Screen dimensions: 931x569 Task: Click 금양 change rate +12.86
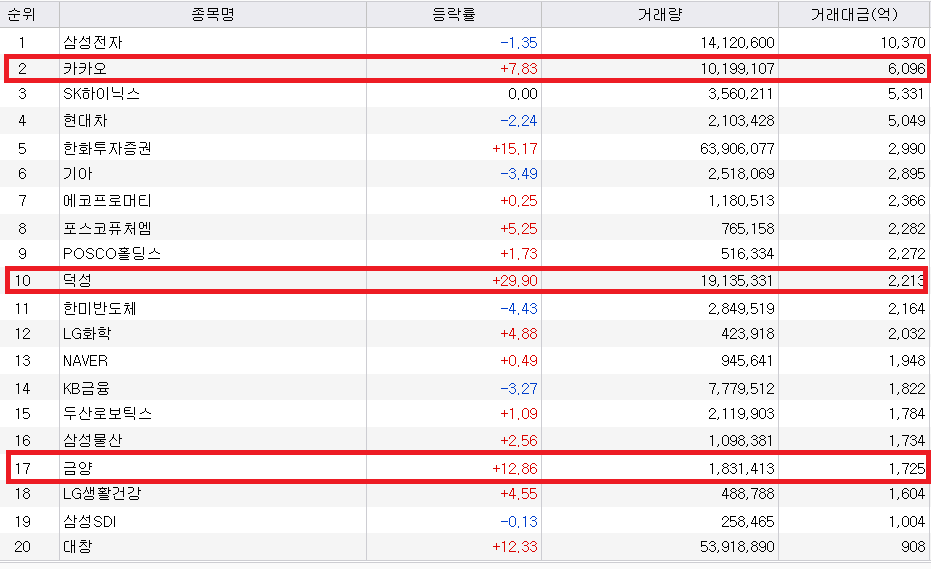[515, 468]
